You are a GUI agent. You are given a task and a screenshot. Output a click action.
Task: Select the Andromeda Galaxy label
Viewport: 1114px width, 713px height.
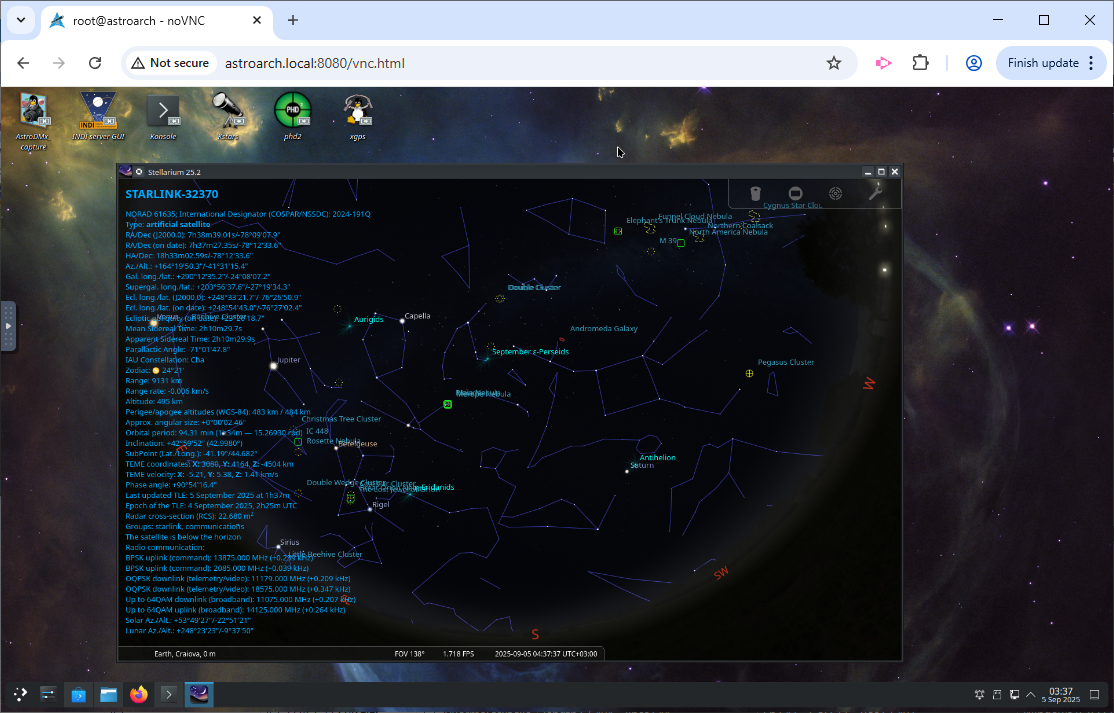pyautogui.click(x=604, y=329)
